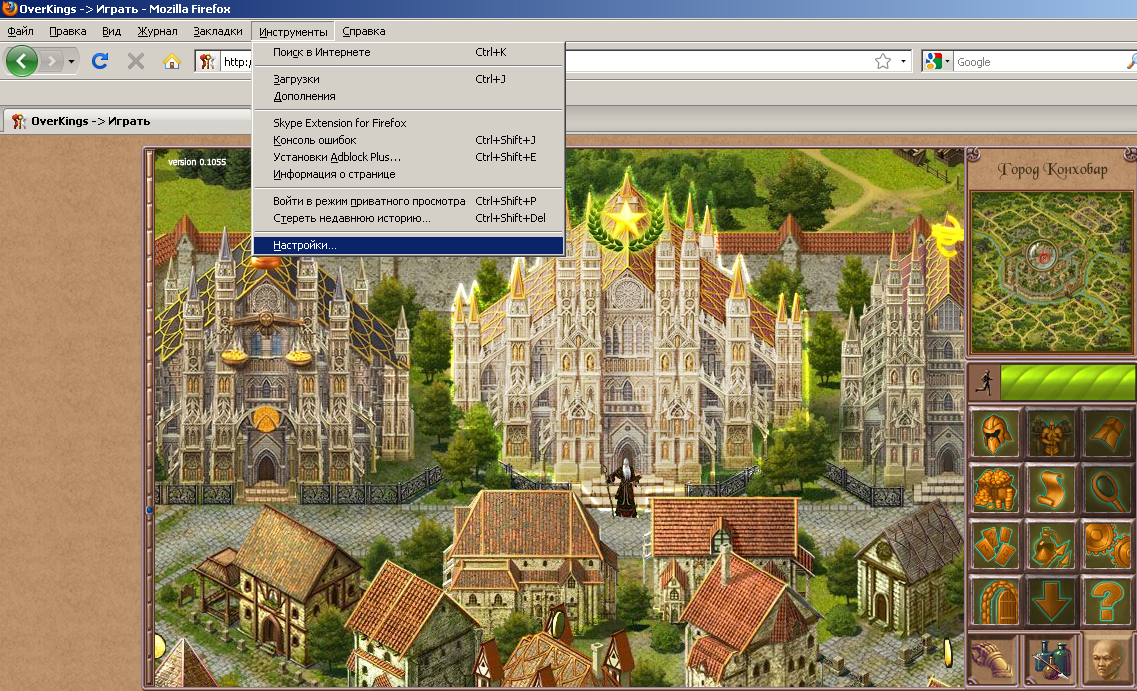Open the gears settings icon in game panel
Viewport: 1137px width, 691px height.
1108,545
